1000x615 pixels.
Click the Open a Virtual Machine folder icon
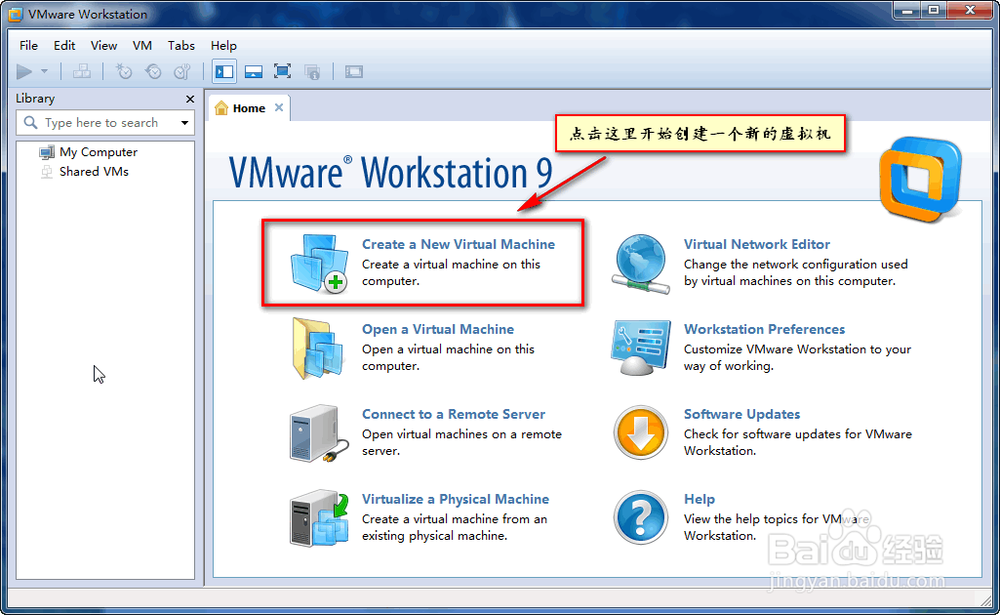(319, 348)
